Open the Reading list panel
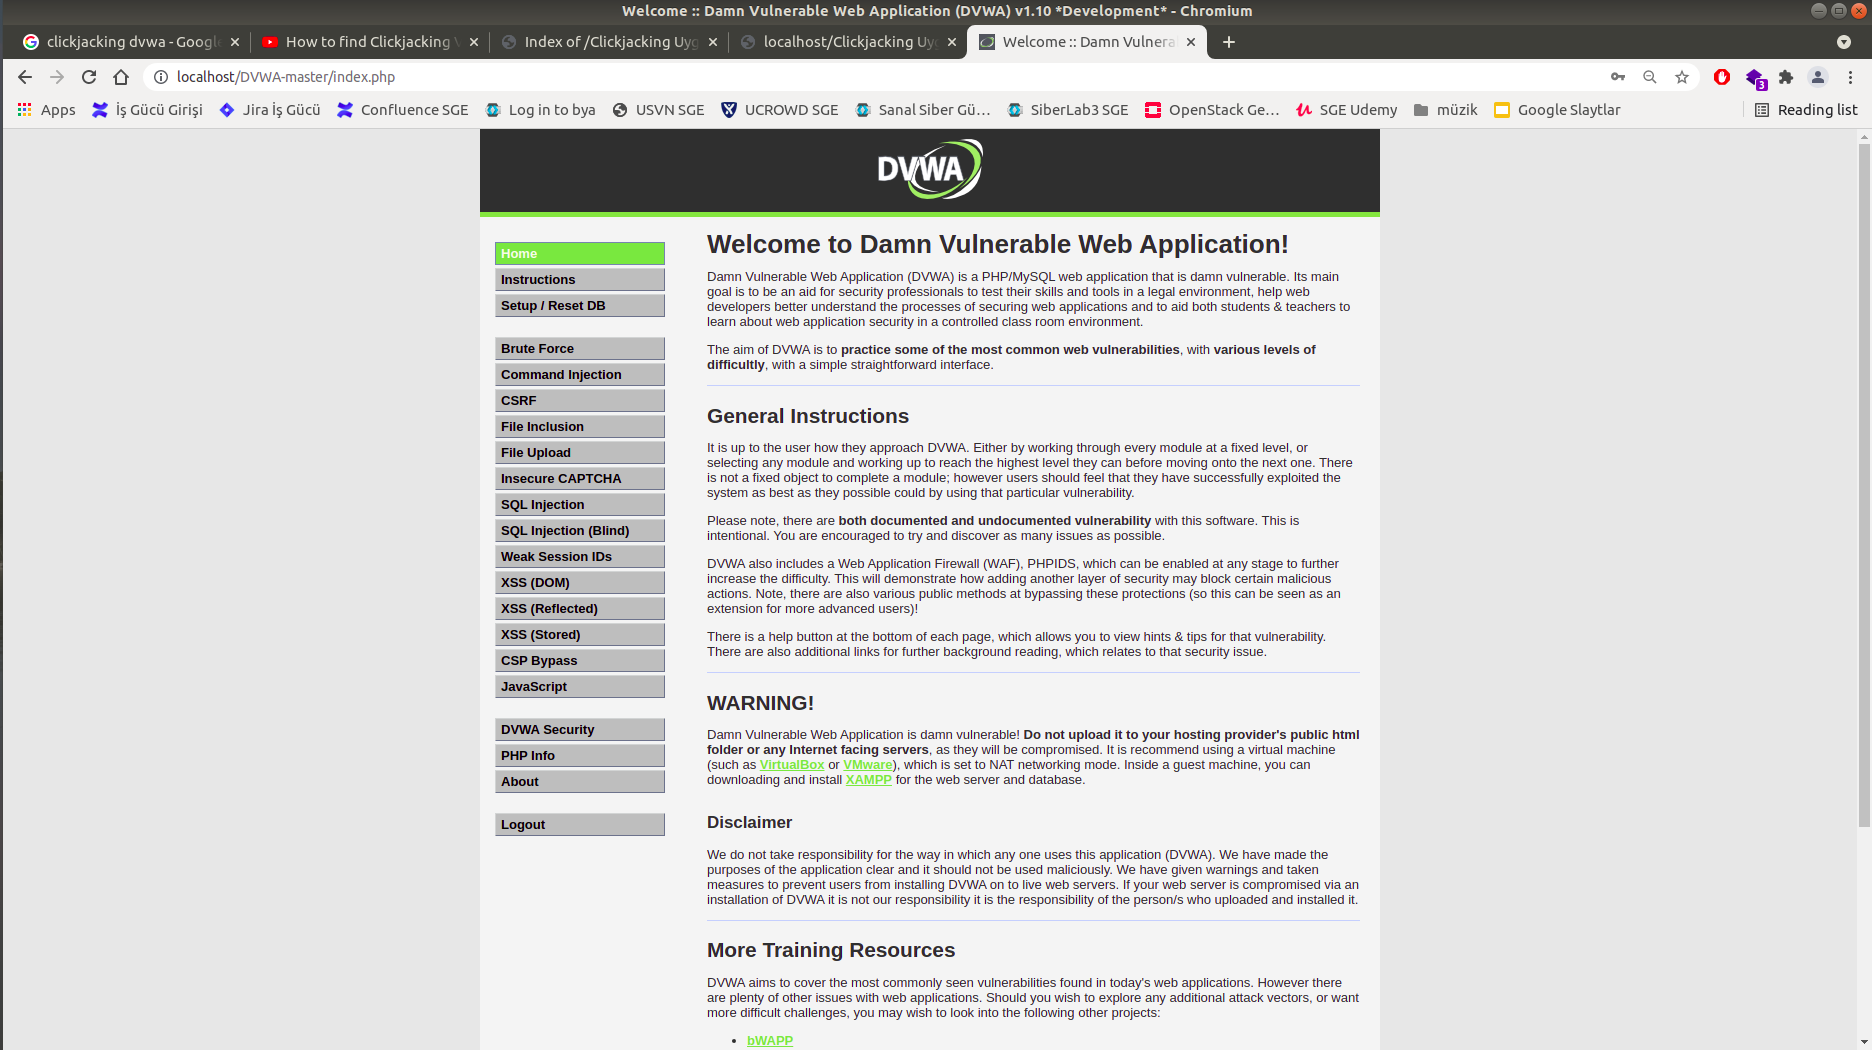The height and width of the screenshot is (1050, 1872). pos(1806,110)
